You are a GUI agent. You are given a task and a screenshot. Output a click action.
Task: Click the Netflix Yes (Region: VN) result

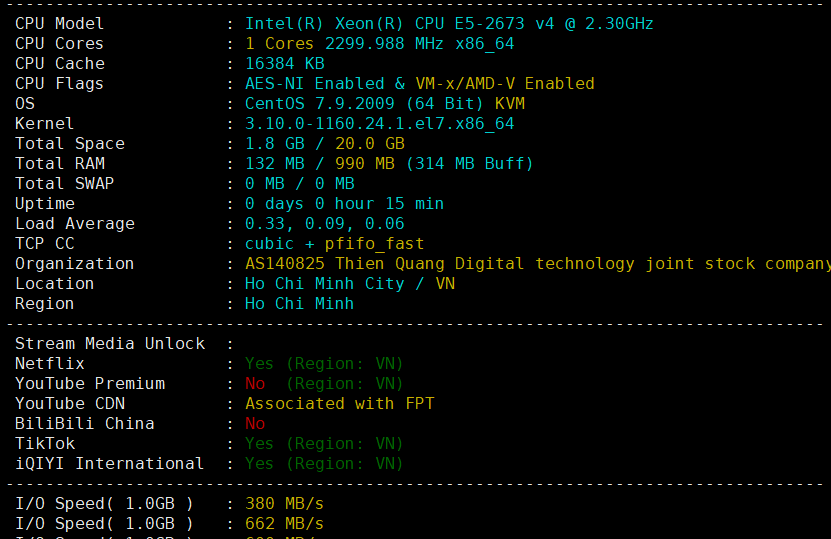[x=324, y=363]
